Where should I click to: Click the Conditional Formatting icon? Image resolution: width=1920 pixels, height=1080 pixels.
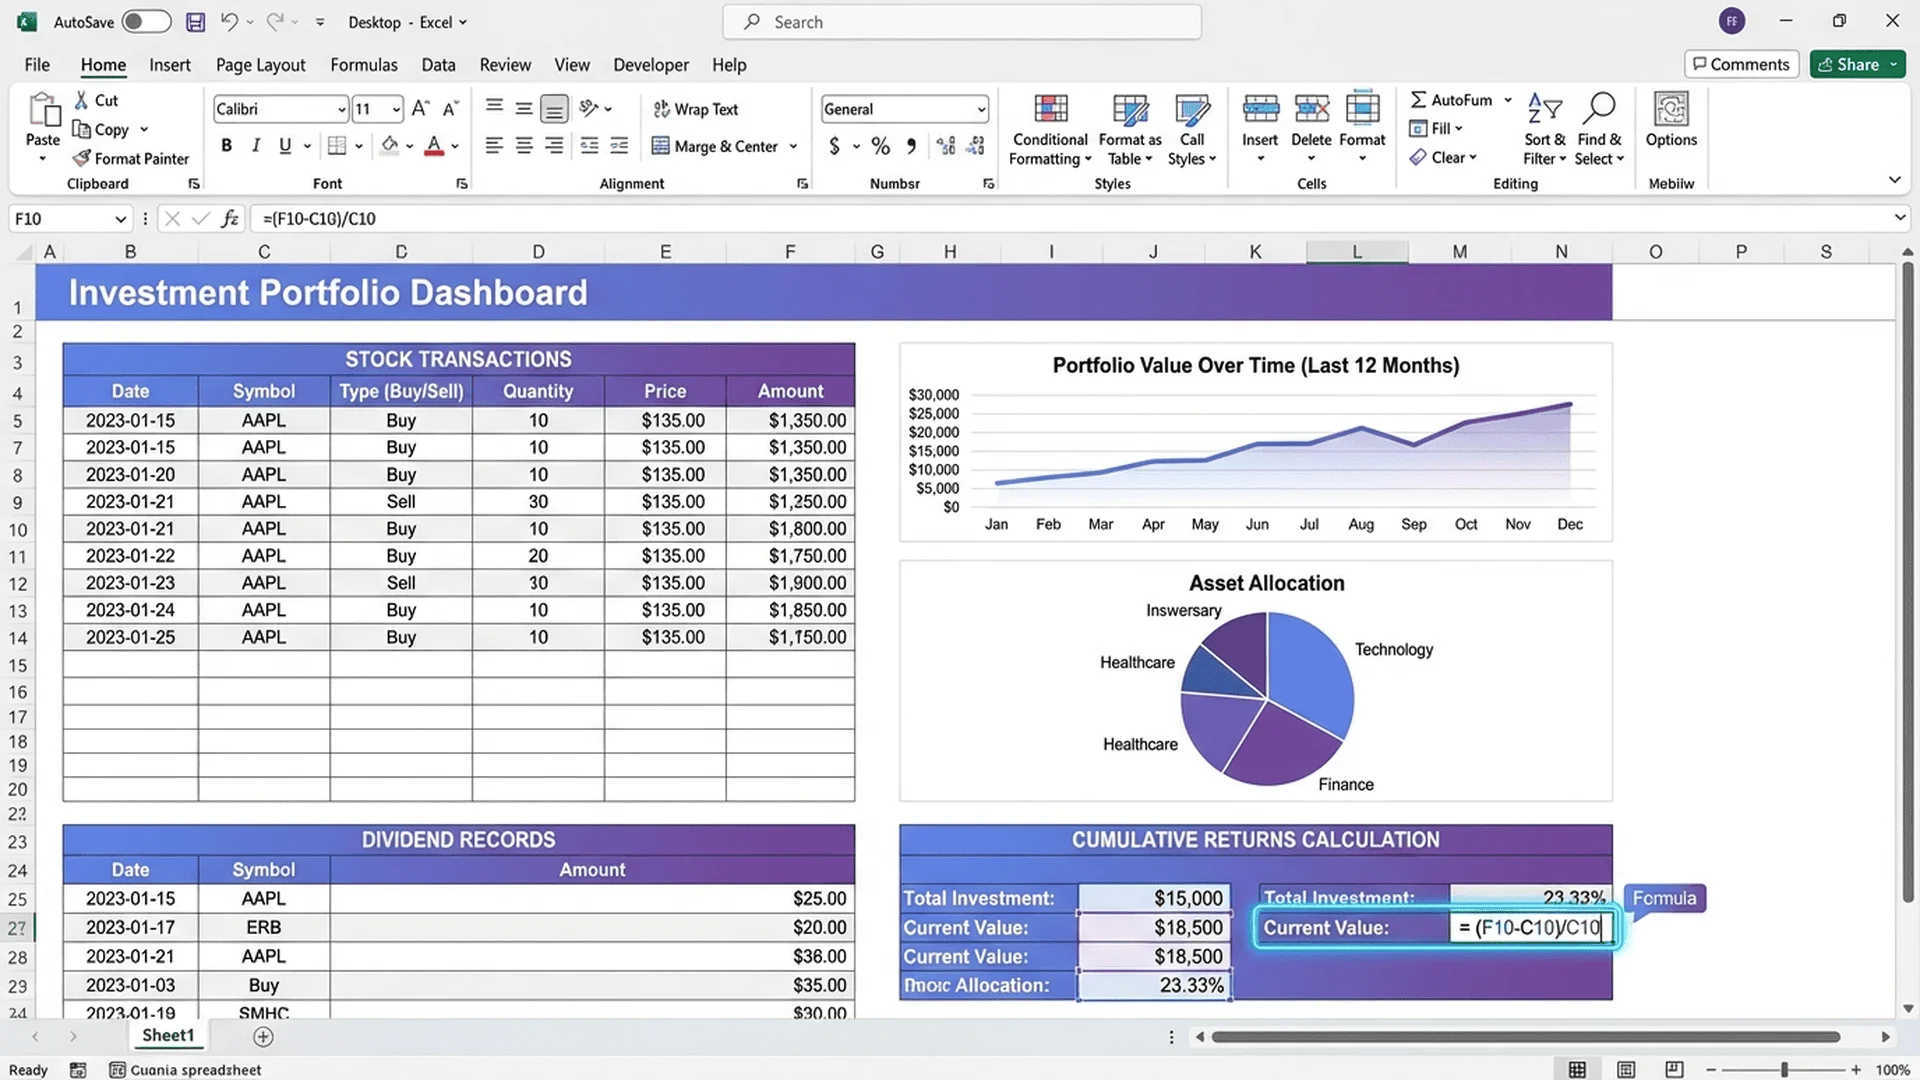point(1050,110)
